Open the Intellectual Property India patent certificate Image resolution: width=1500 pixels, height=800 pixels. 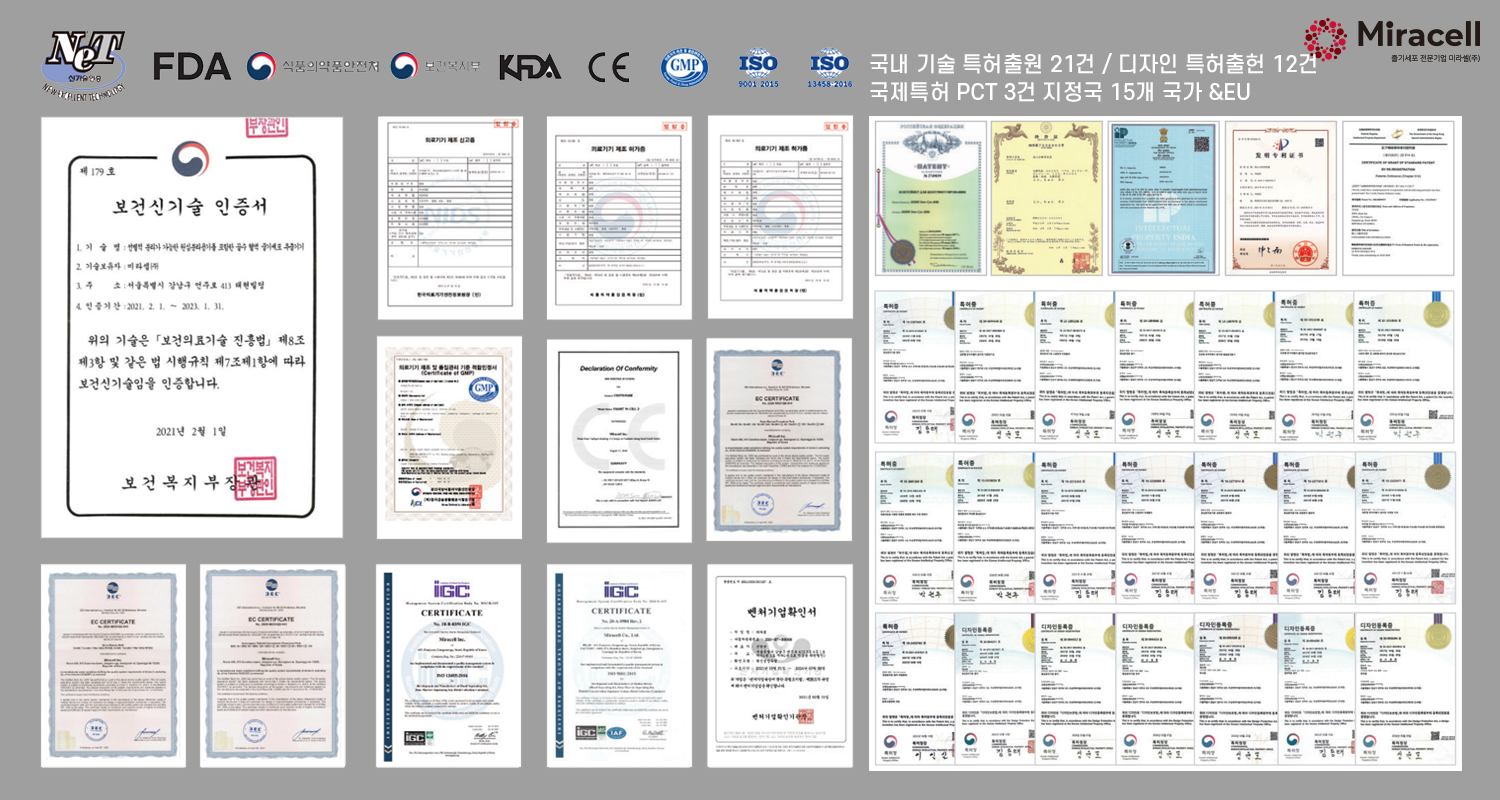tap(1160, 196)
